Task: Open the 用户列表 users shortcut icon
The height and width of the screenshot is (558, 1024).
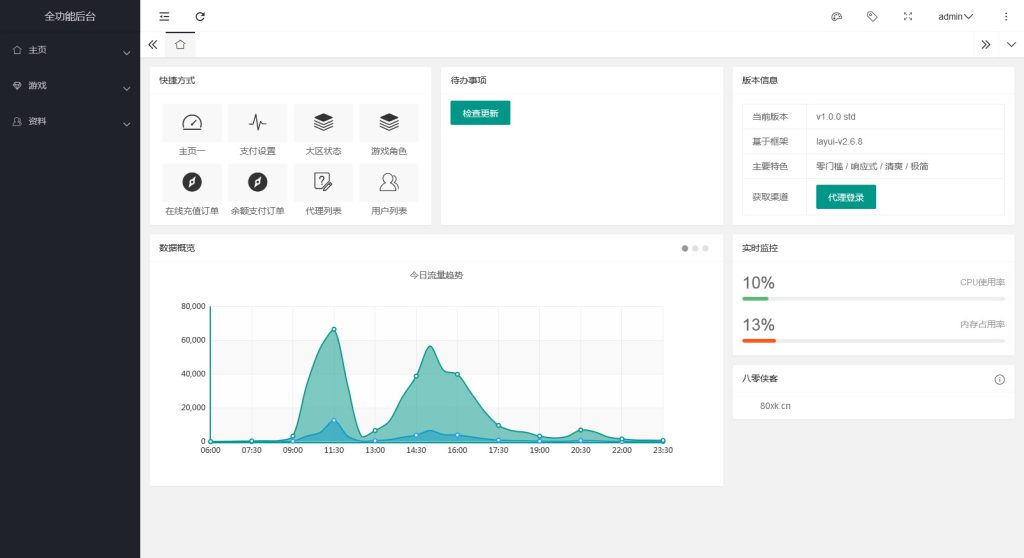Action: 388,182
